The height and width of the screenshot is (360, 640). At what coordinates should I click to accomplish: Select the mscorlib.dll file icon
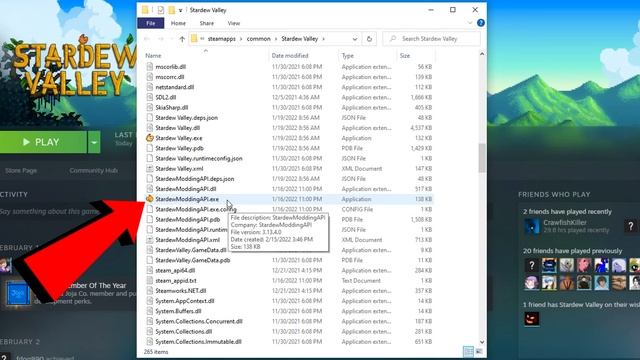point(150,67)
